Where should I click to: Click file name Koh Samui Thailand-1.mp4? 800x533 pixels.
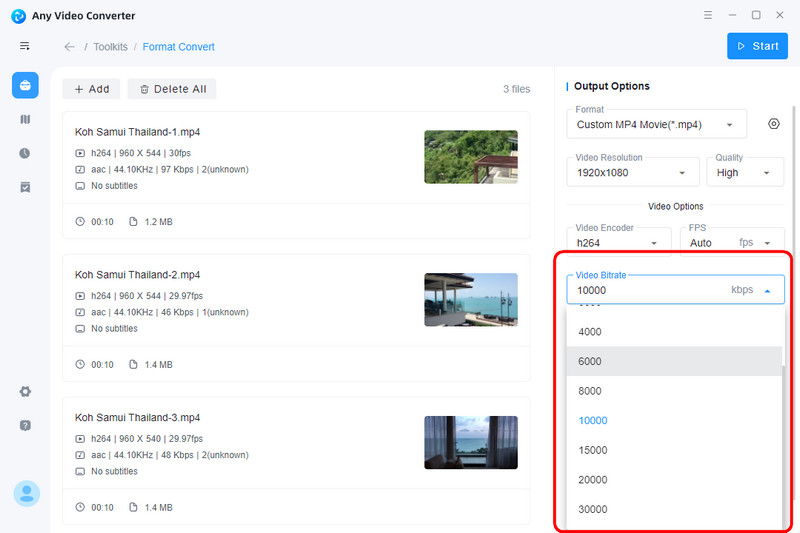[x=137, y=132]
